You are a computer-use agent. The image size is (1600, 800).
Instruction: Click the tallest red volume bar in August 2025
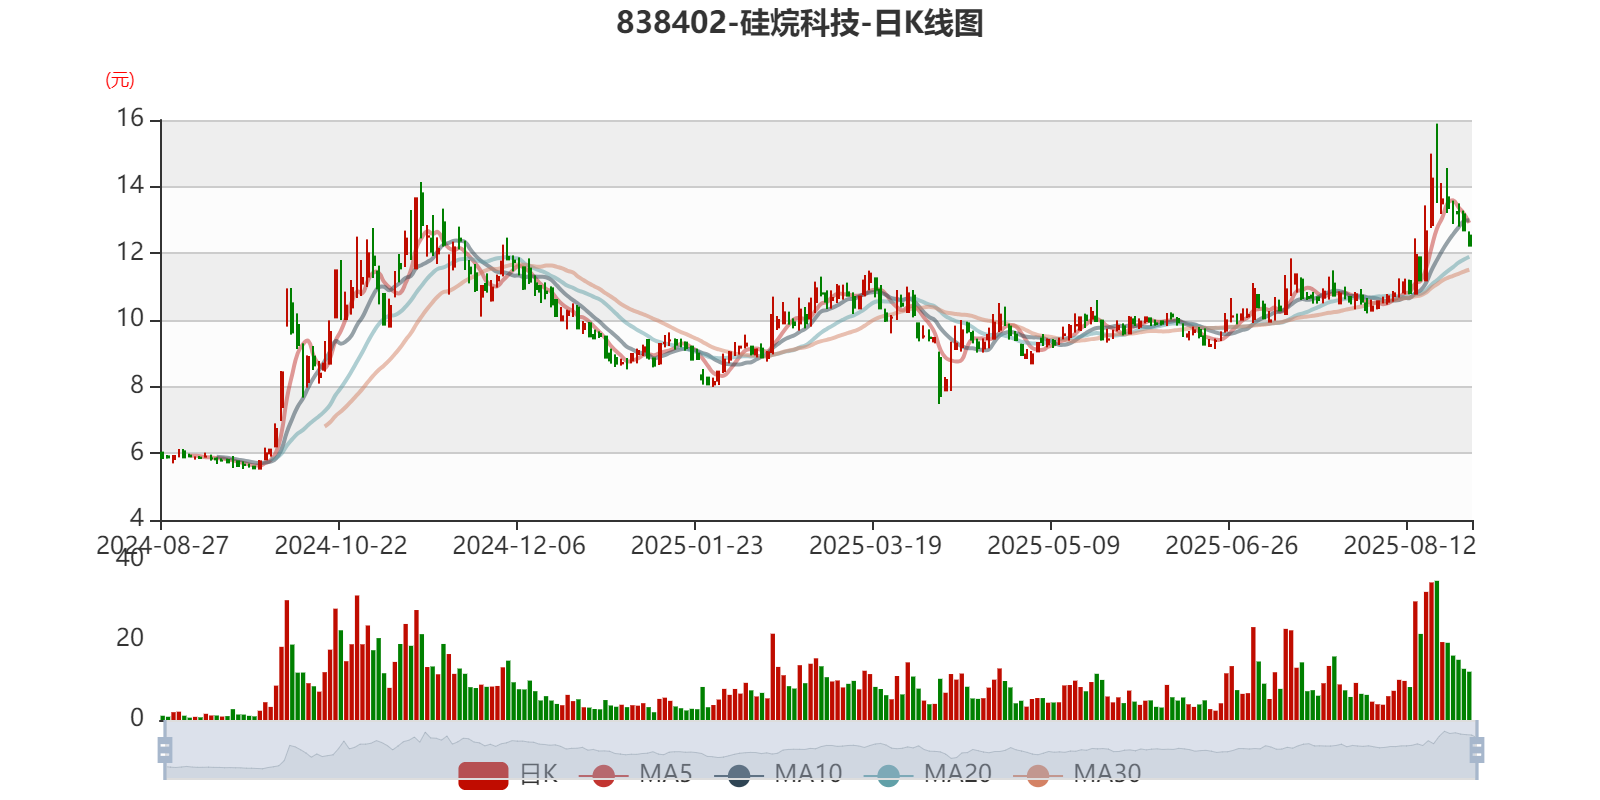point(1431,651)
